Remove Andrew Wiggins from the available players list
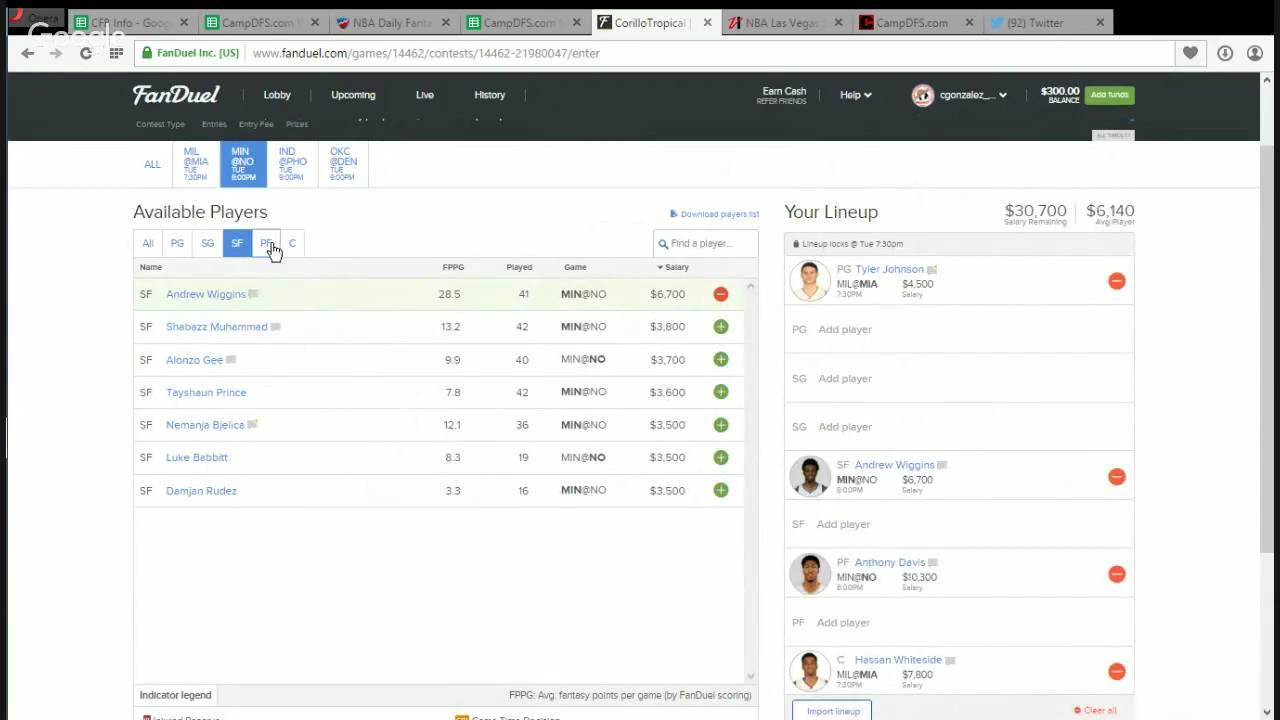Viewport: 1280px width, 720px height. pos(720,294)
